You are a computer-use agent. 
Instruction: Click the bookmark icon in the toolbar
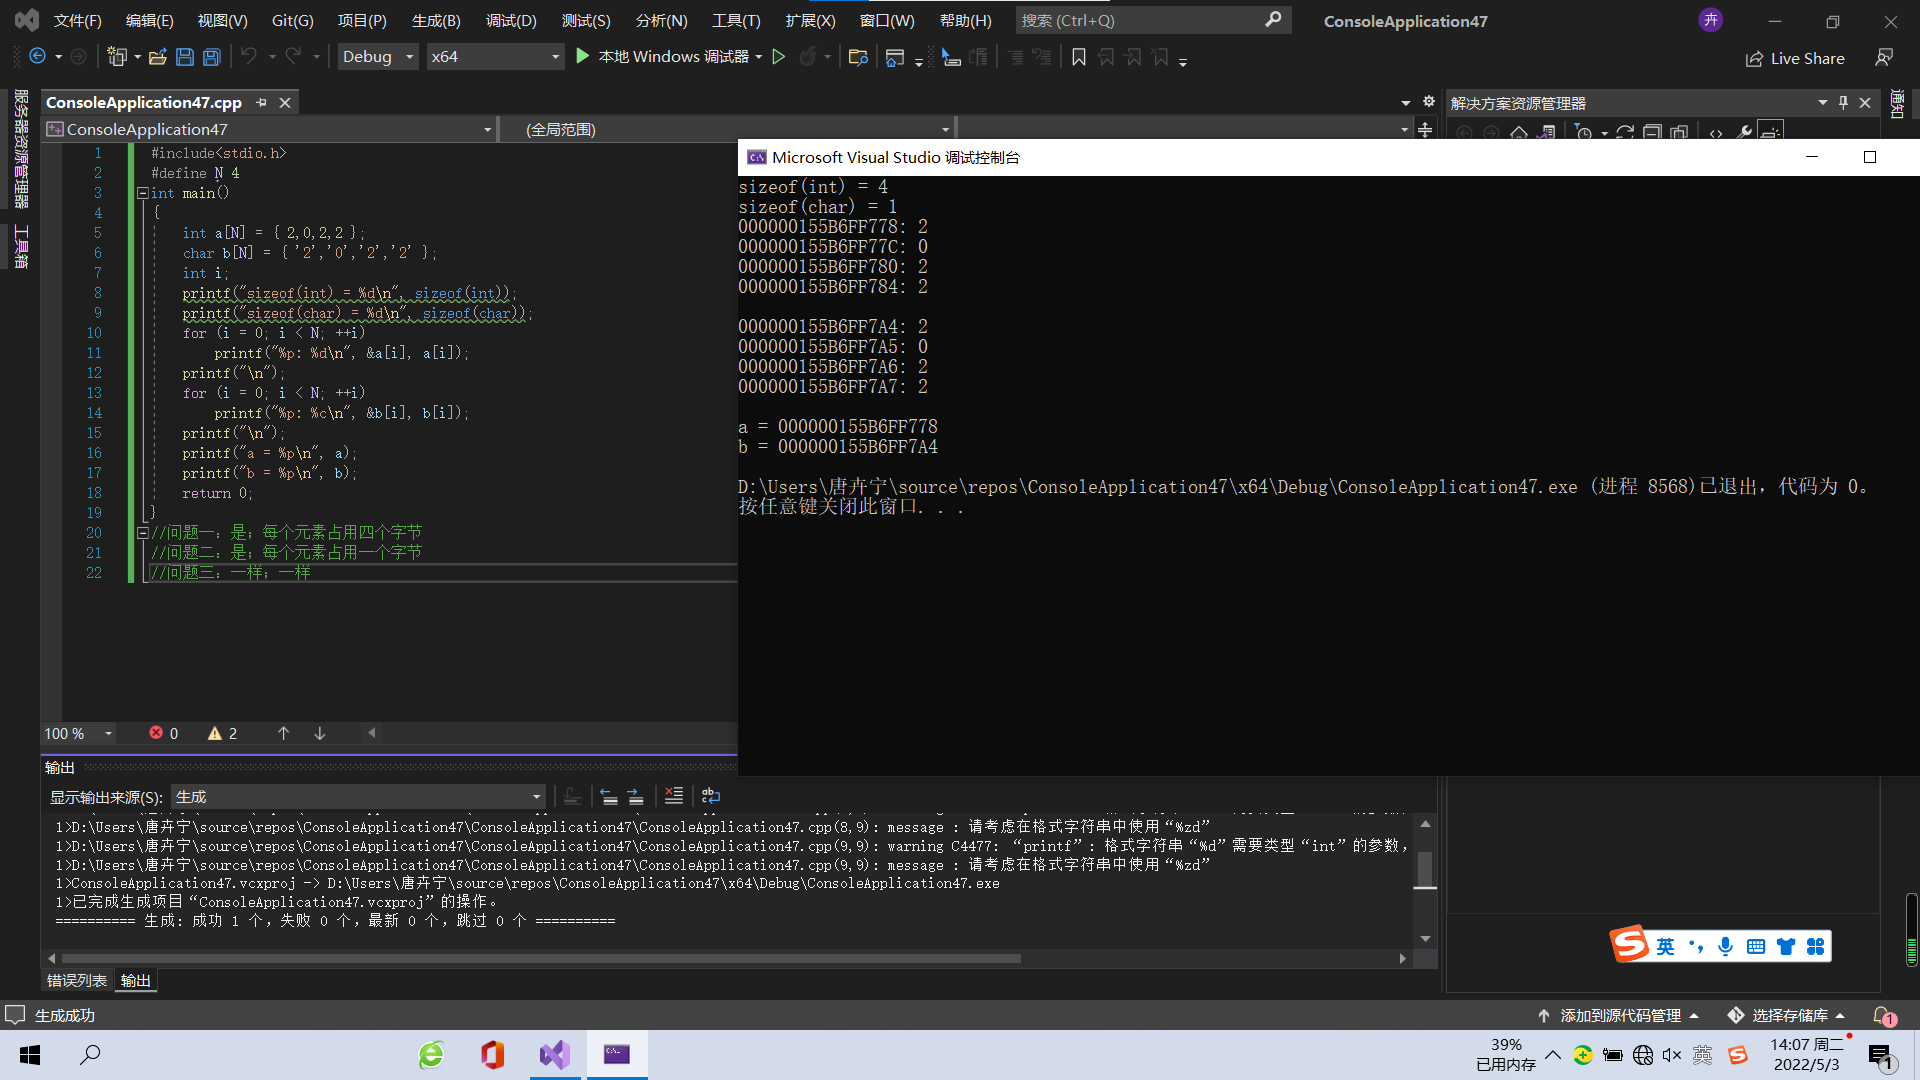coord(1078,57)
